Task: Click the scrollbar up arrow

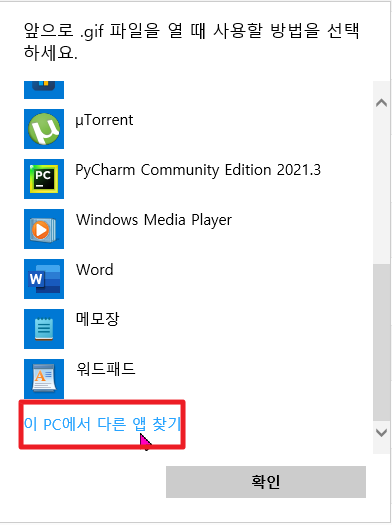Action: pos(382,103)
